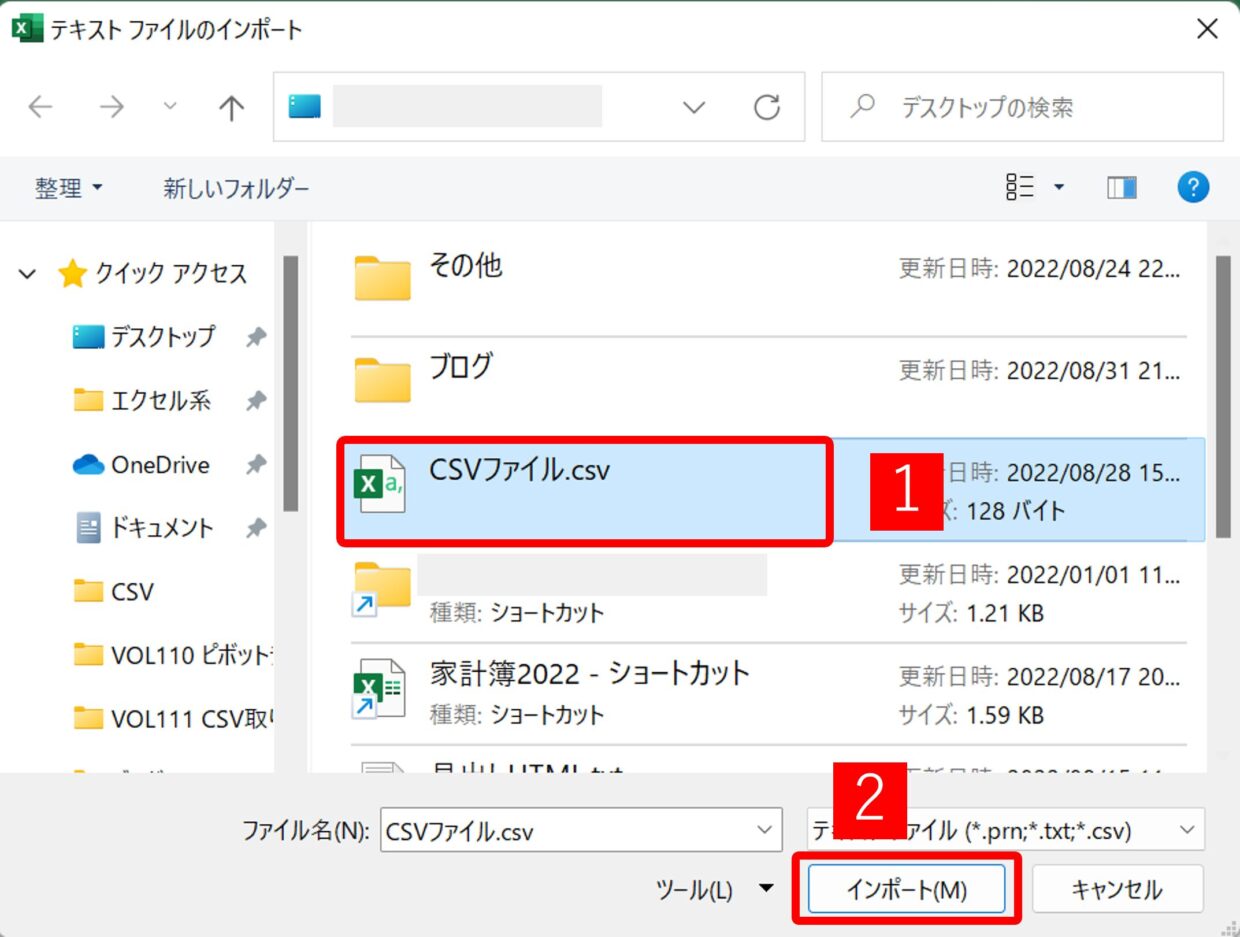Select ドキュメント in the sidebar
The image size is (1240, 937).
tap(162, 528)
